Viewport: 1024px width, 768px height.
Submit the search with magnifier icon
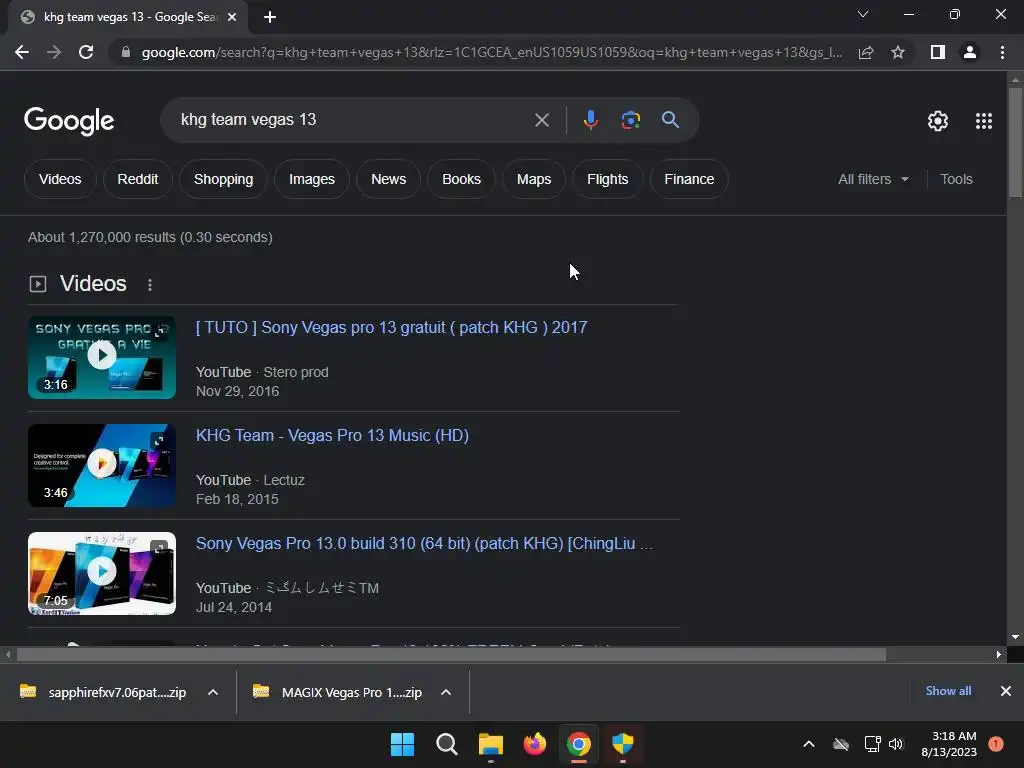click(670, 120)
